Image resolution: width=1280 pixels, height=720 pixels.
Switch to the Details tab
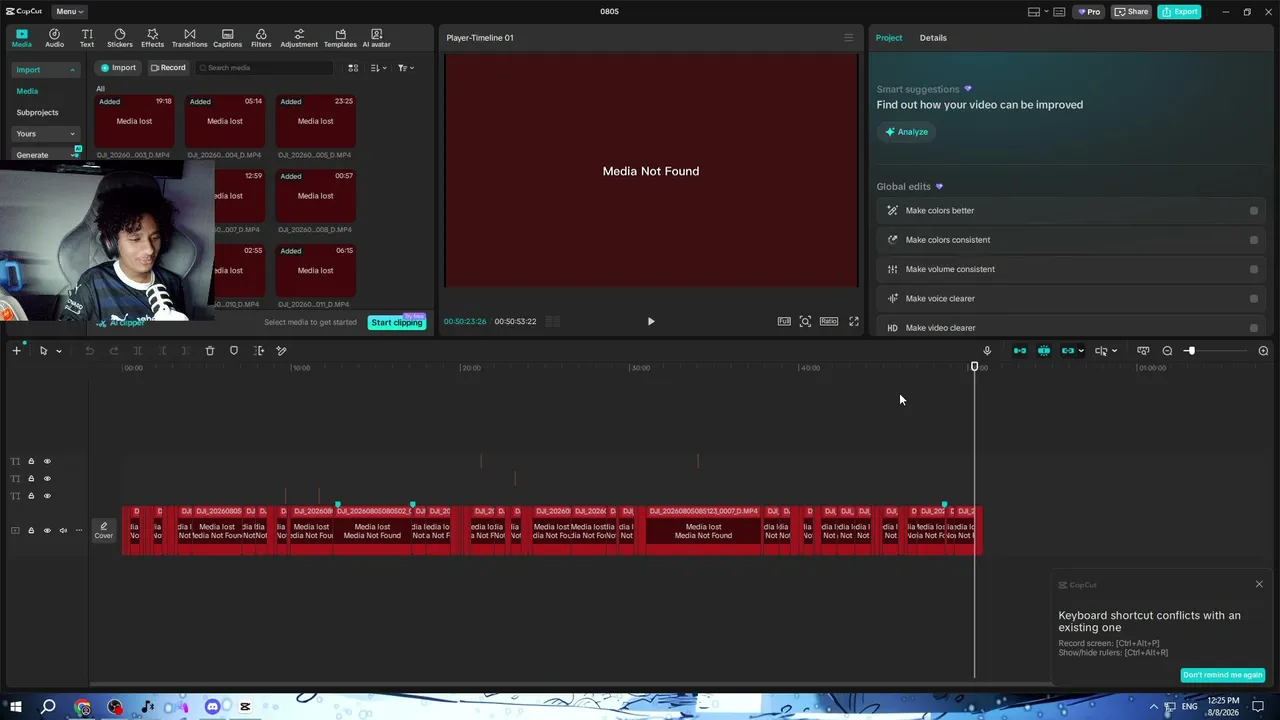(933, 38)
